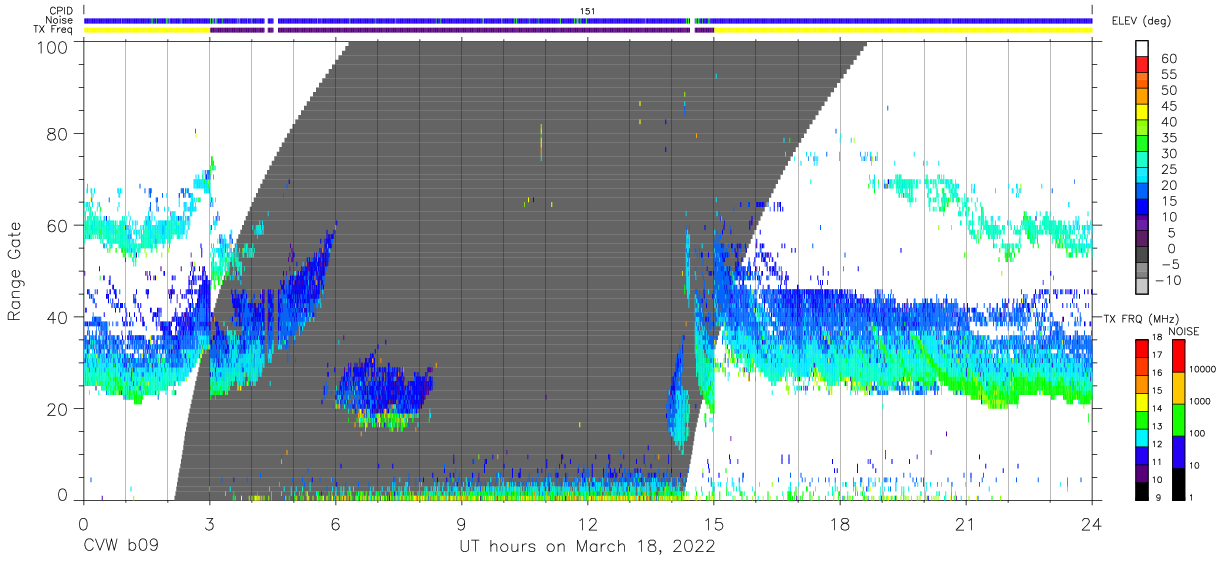Click the 45 label on elevation scale
Viewport: 1228px width, 567px height.
coord(1169,106)
